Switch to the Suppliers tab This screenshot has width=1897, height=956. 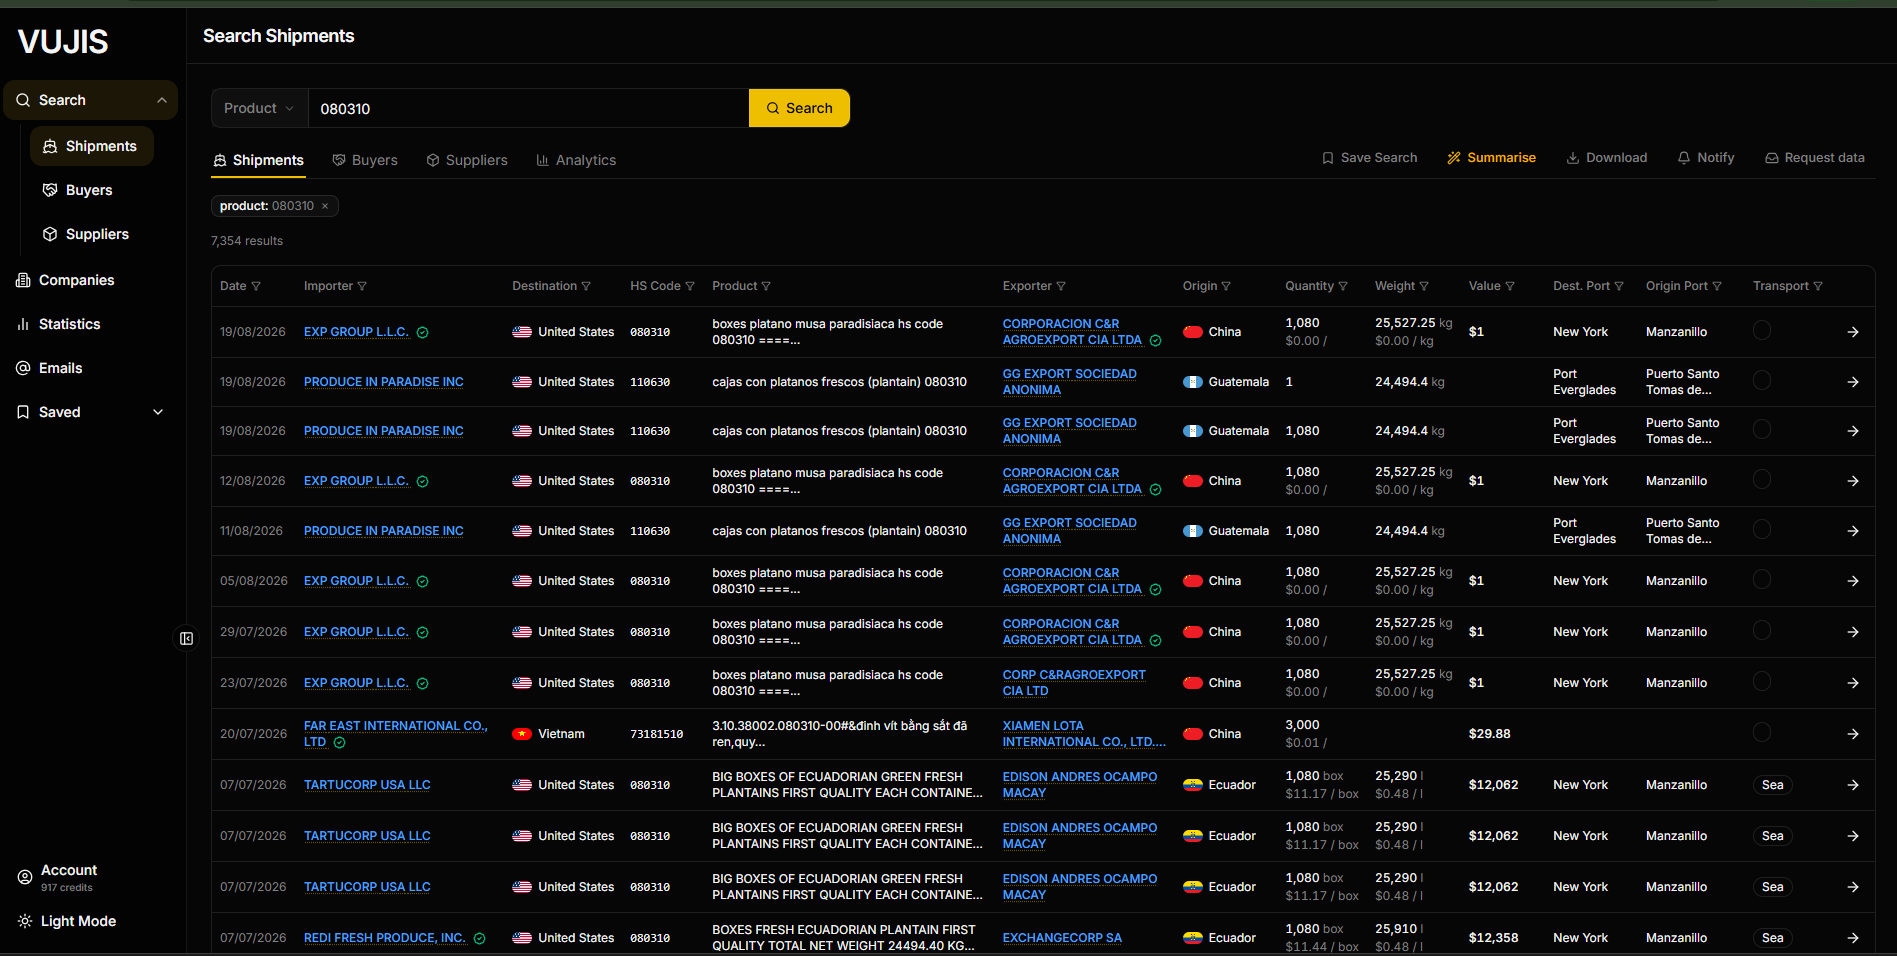467,160
